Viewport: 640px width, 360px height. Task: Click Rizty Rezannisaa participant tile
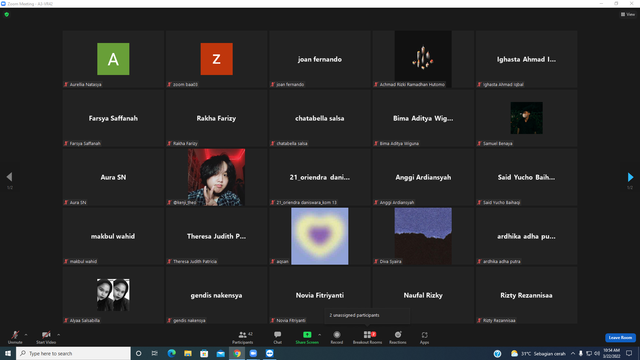(526, 295)
